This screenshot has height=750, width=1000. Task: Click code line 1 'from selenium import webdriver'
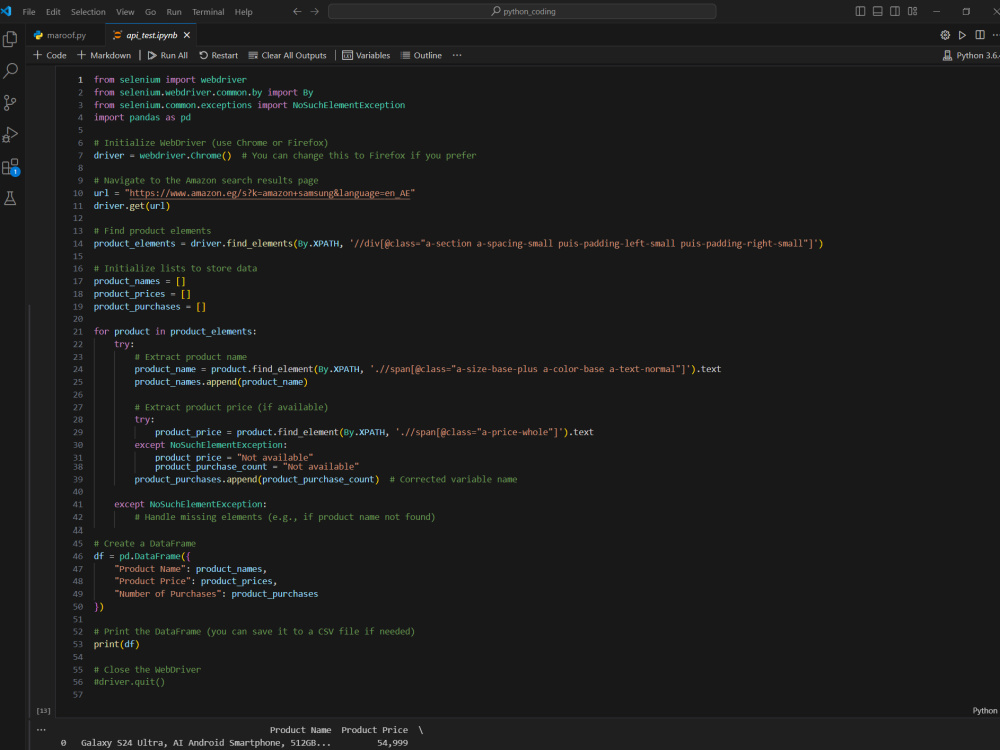click(170, 80)
